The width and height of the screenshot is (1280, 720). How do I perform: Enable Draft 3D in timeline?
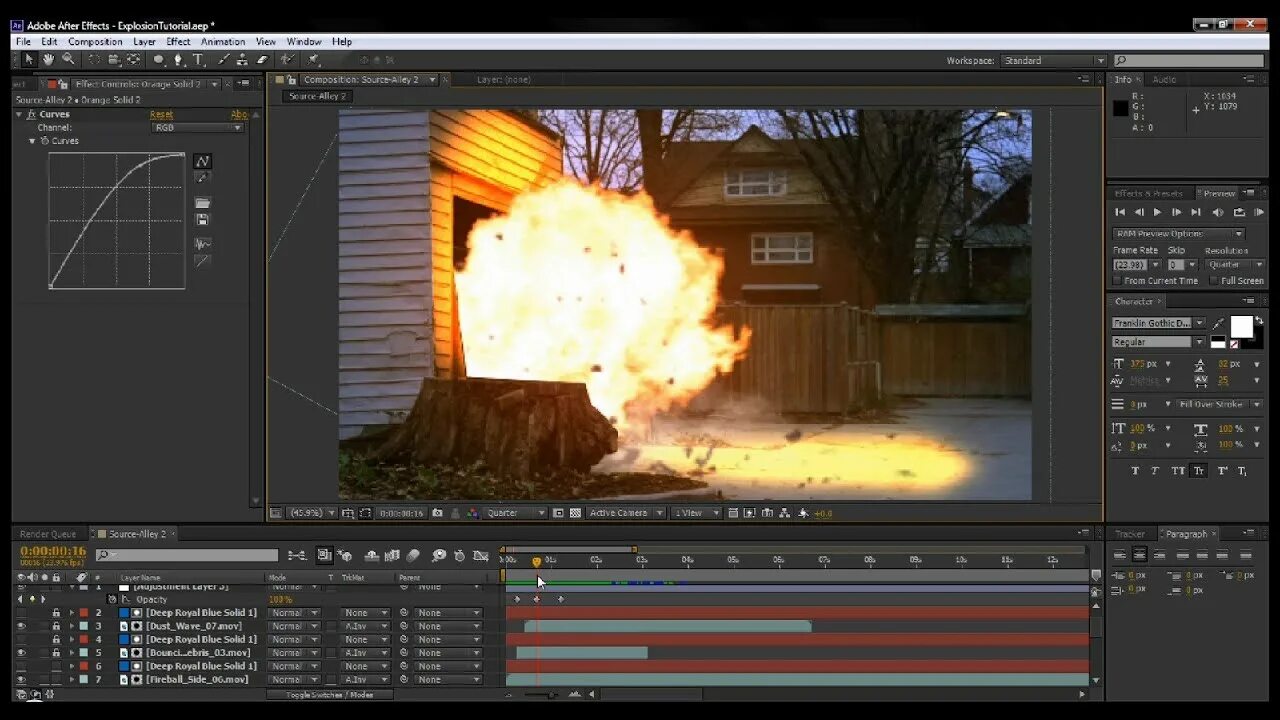tap(345, 555)
